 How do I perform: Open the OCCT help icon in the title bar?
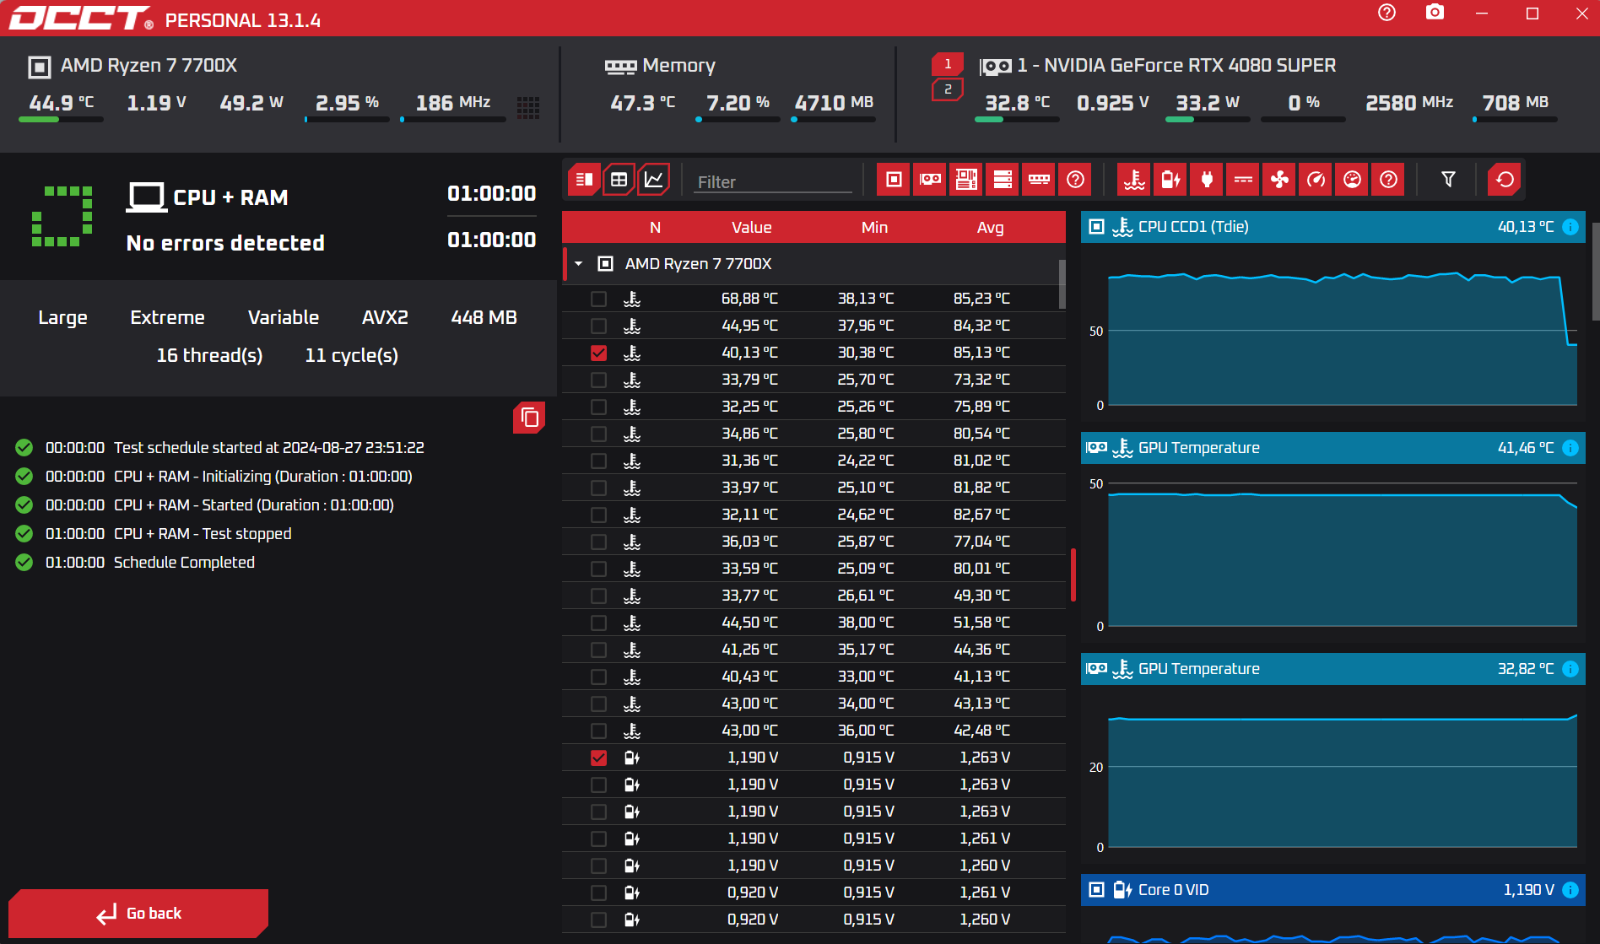click(1386, 13)
